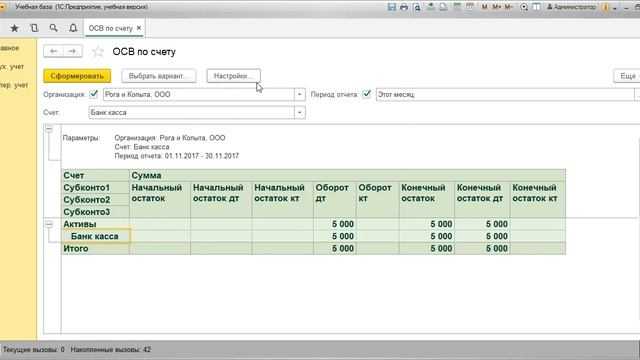The height and width of the screenshot is (360, 640).
Task: Click Конечный остаток value in Активы row
Action: coord(427,224)
